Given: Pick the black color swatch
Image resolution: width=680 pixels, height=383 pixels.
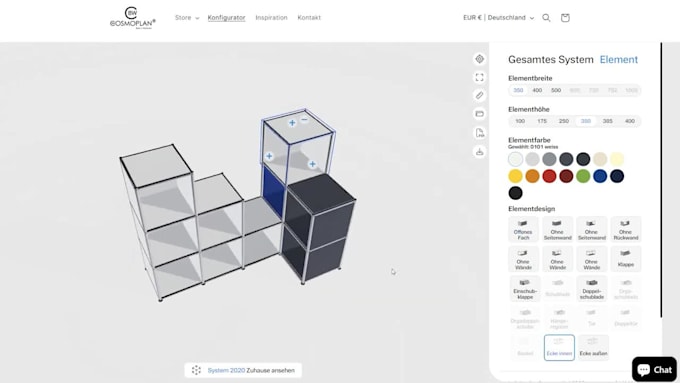Looking at the screenshot, I should 516,193.
